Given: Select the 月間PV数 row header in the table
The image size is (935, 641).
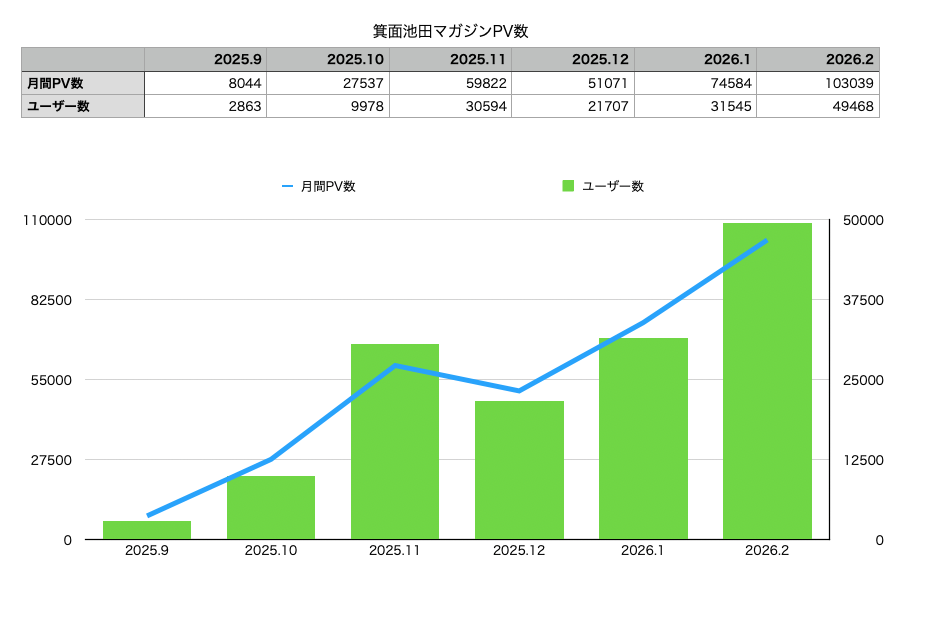Looking at the screenshot, I should (83, 83).
